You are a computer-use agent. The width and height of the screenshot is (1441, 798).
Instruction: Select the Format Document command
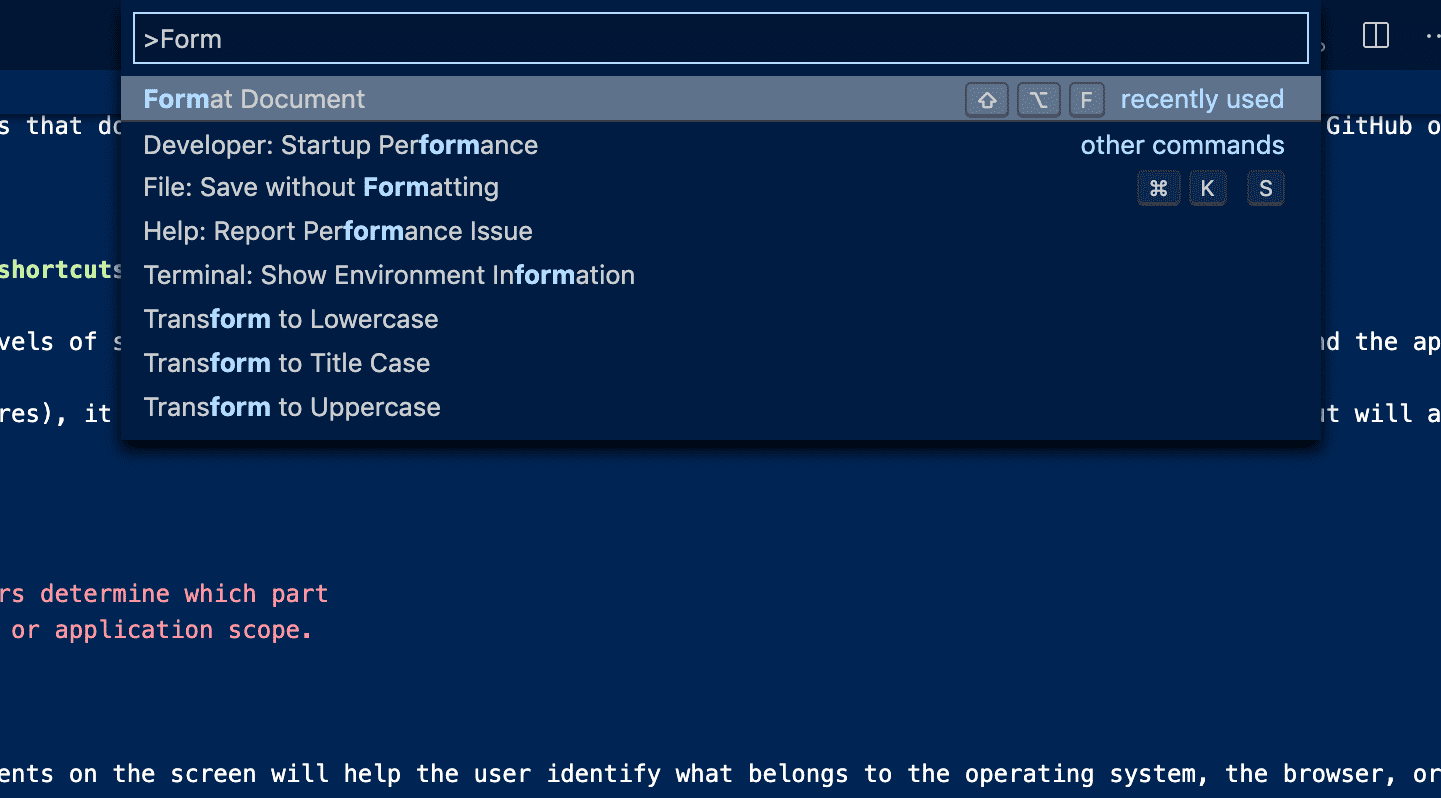254,99
